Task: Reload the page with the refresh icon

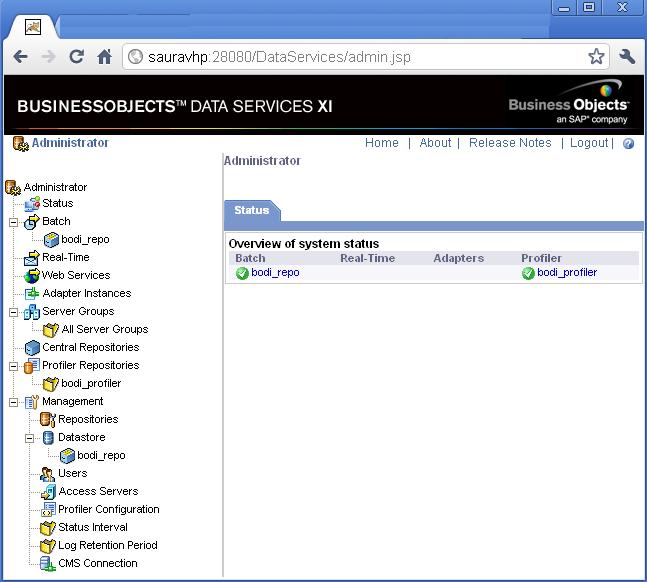Action: pyautogui.click(x=77, y=57)
